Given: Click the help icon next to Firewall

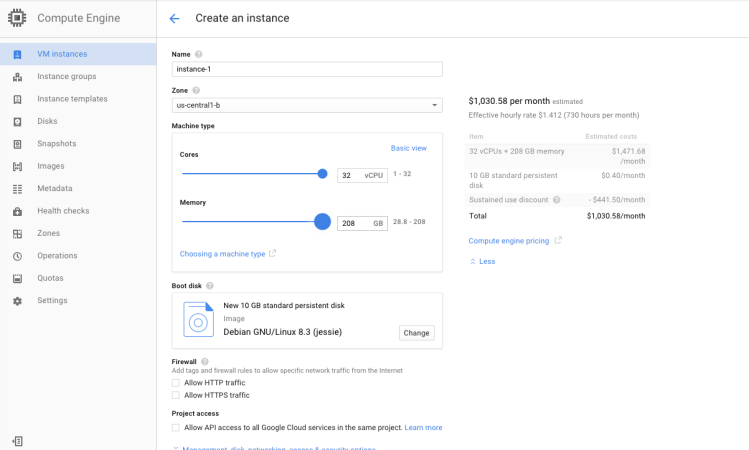Looking at the screenshot, I should point(204,362).
